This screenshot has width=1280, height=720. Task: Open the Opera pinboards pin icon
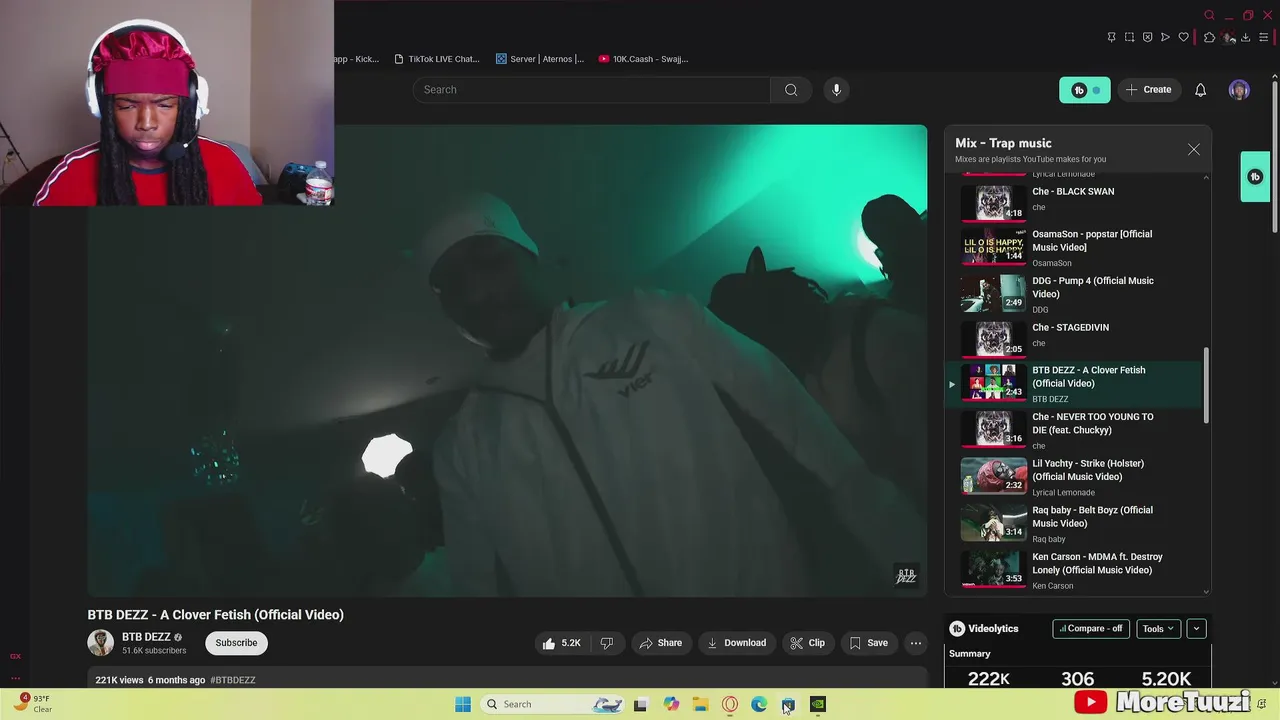click(x=1111, y=38)
